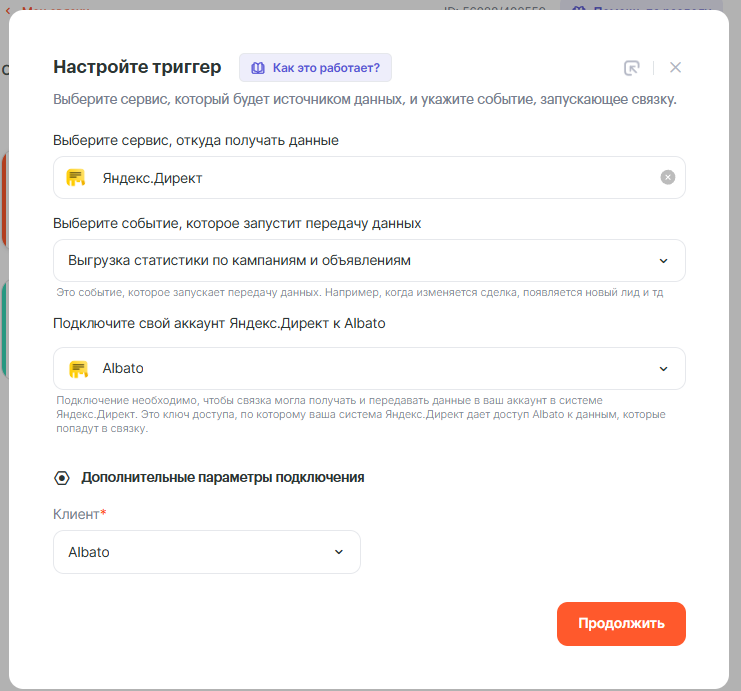This screenshot has width=741, height=691.
Task: Click hint text beginning 'Это событие, которое запускает'
Action: coord(360,293)
